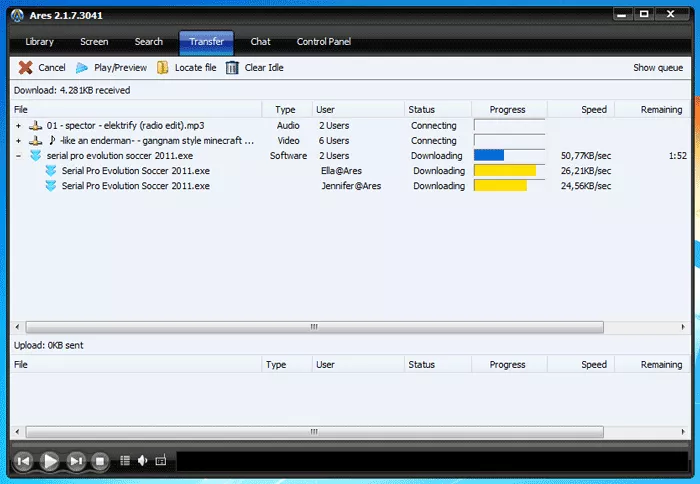Click the Clear Idle button label
700x484 pixels.
pyautogui.click(x=264, y=67)
